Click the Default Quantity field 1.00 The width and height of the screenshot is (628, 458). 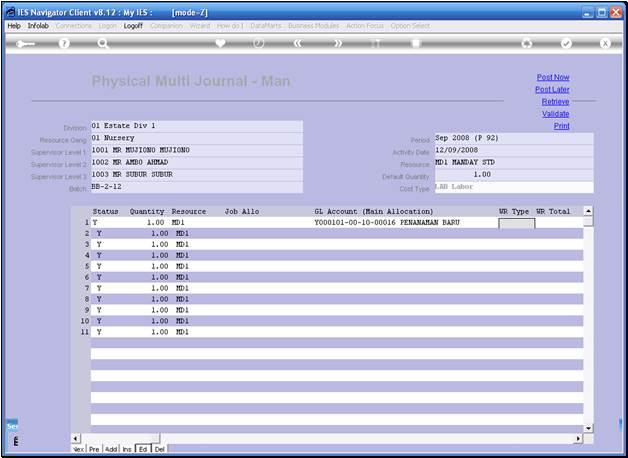(x=514, y=175)
